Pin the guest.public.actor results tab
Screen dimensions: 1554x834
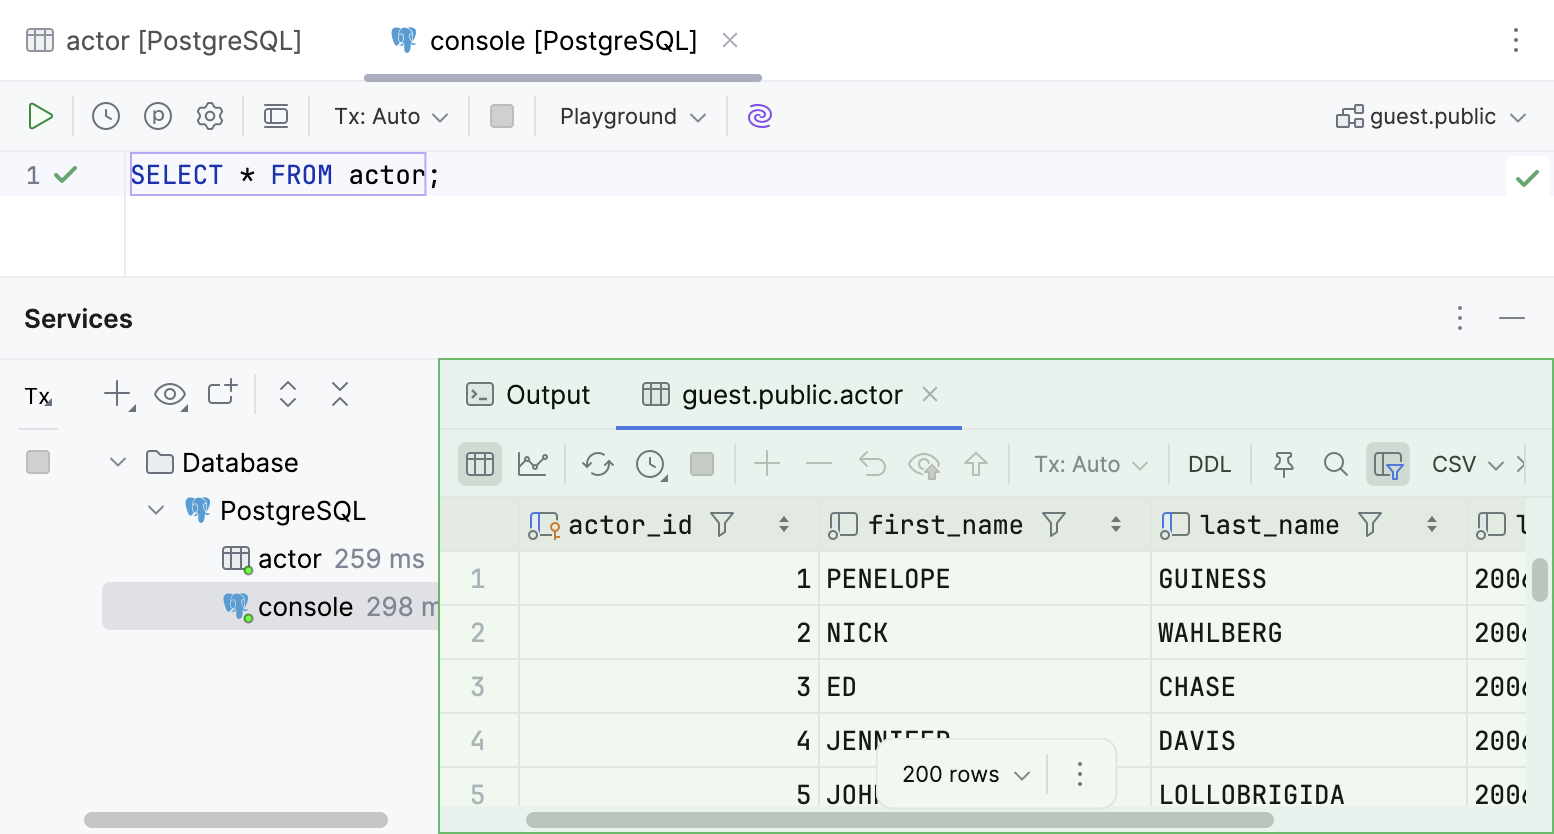(1283, 463)
